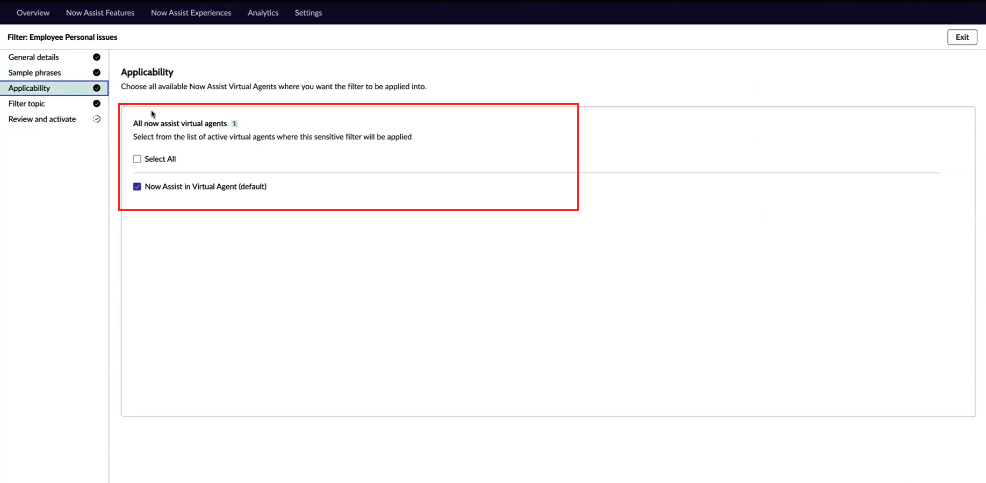This screenshot has width=986, height=483.
Task: Open the Overview tab
Action: coord(33,13)
